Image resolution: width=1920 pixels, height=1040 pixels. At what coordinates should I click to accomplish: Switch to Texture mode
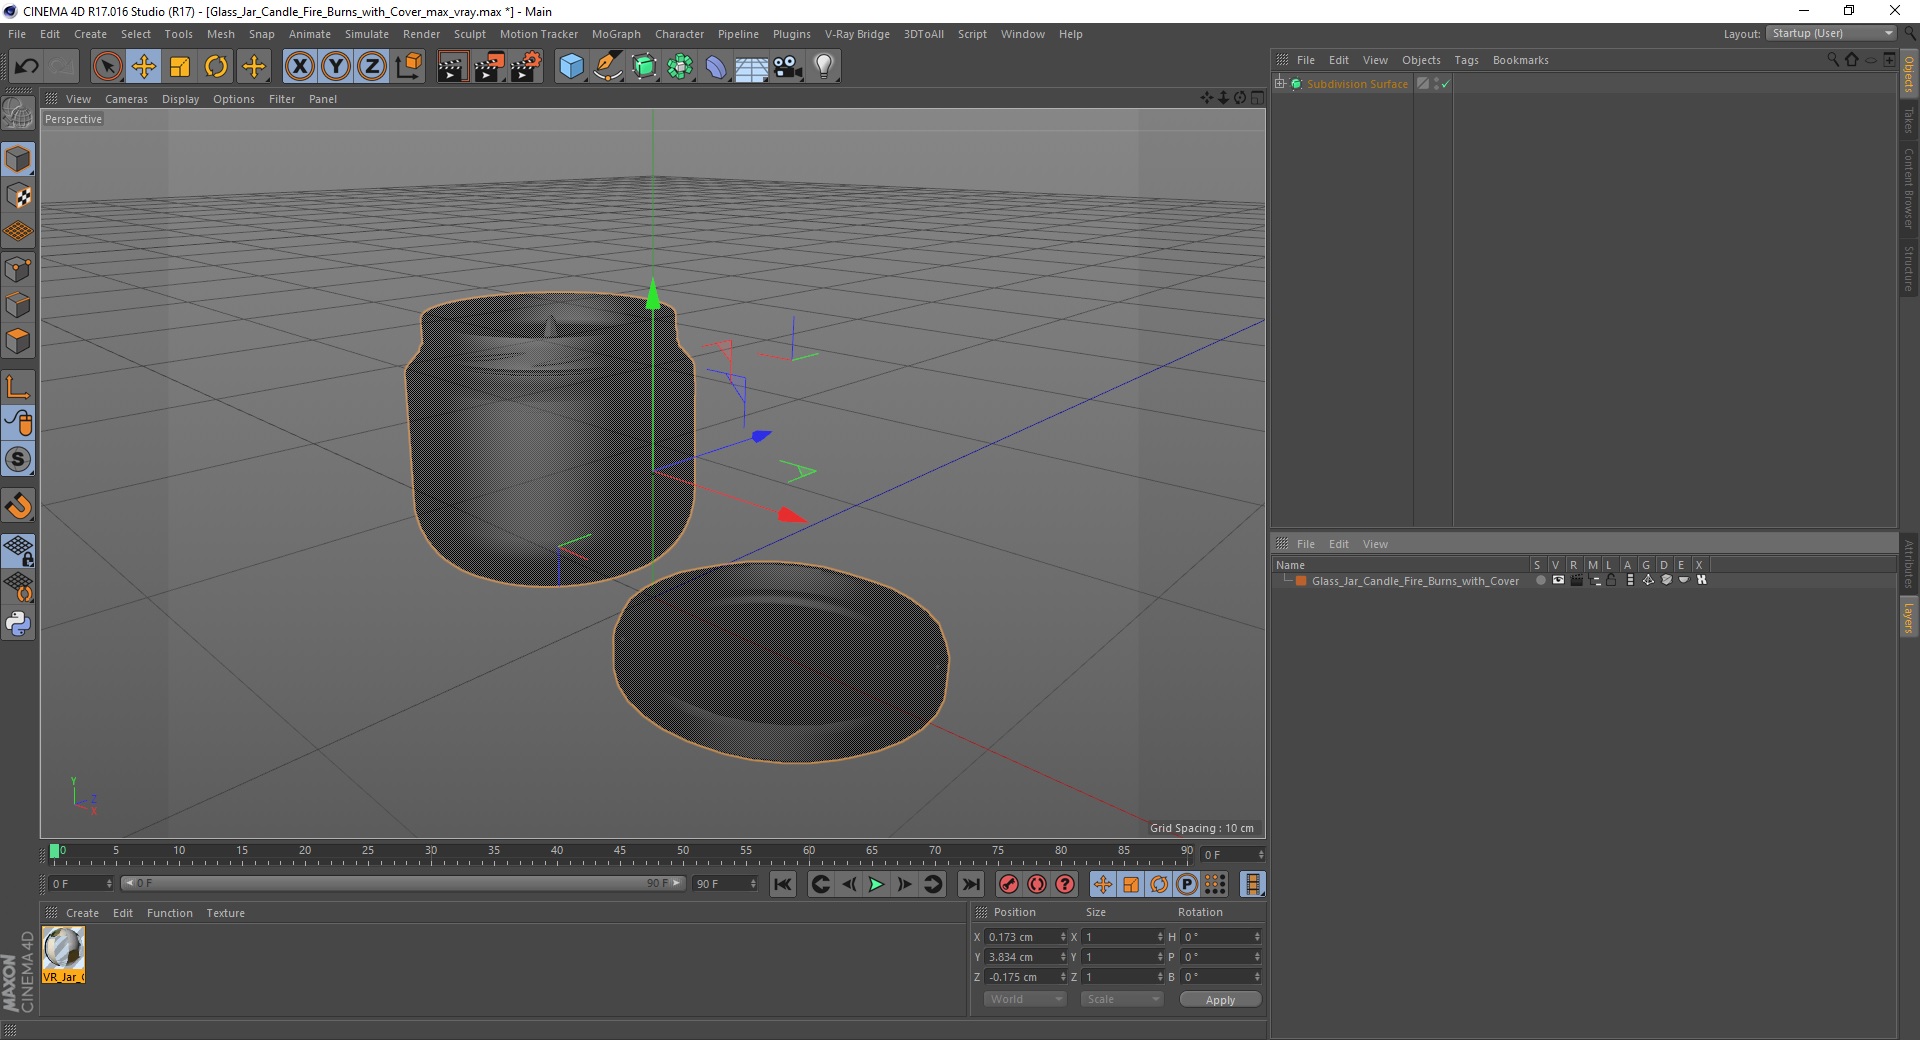point(18,196)
